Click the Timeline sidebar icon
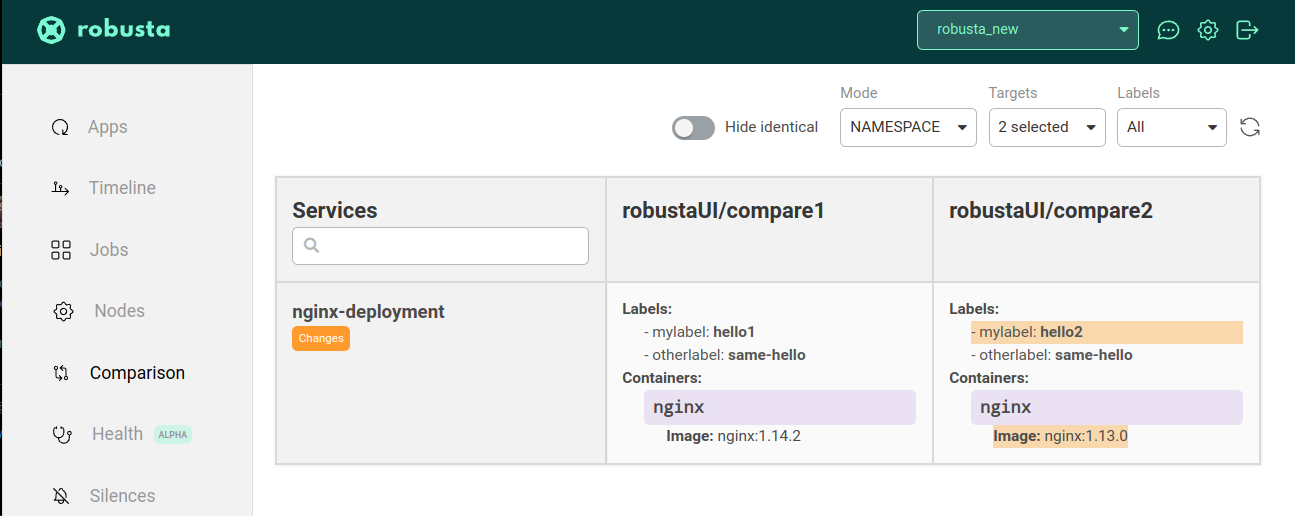Viewport: 1295px width, 516px height. tap(60, 188)
